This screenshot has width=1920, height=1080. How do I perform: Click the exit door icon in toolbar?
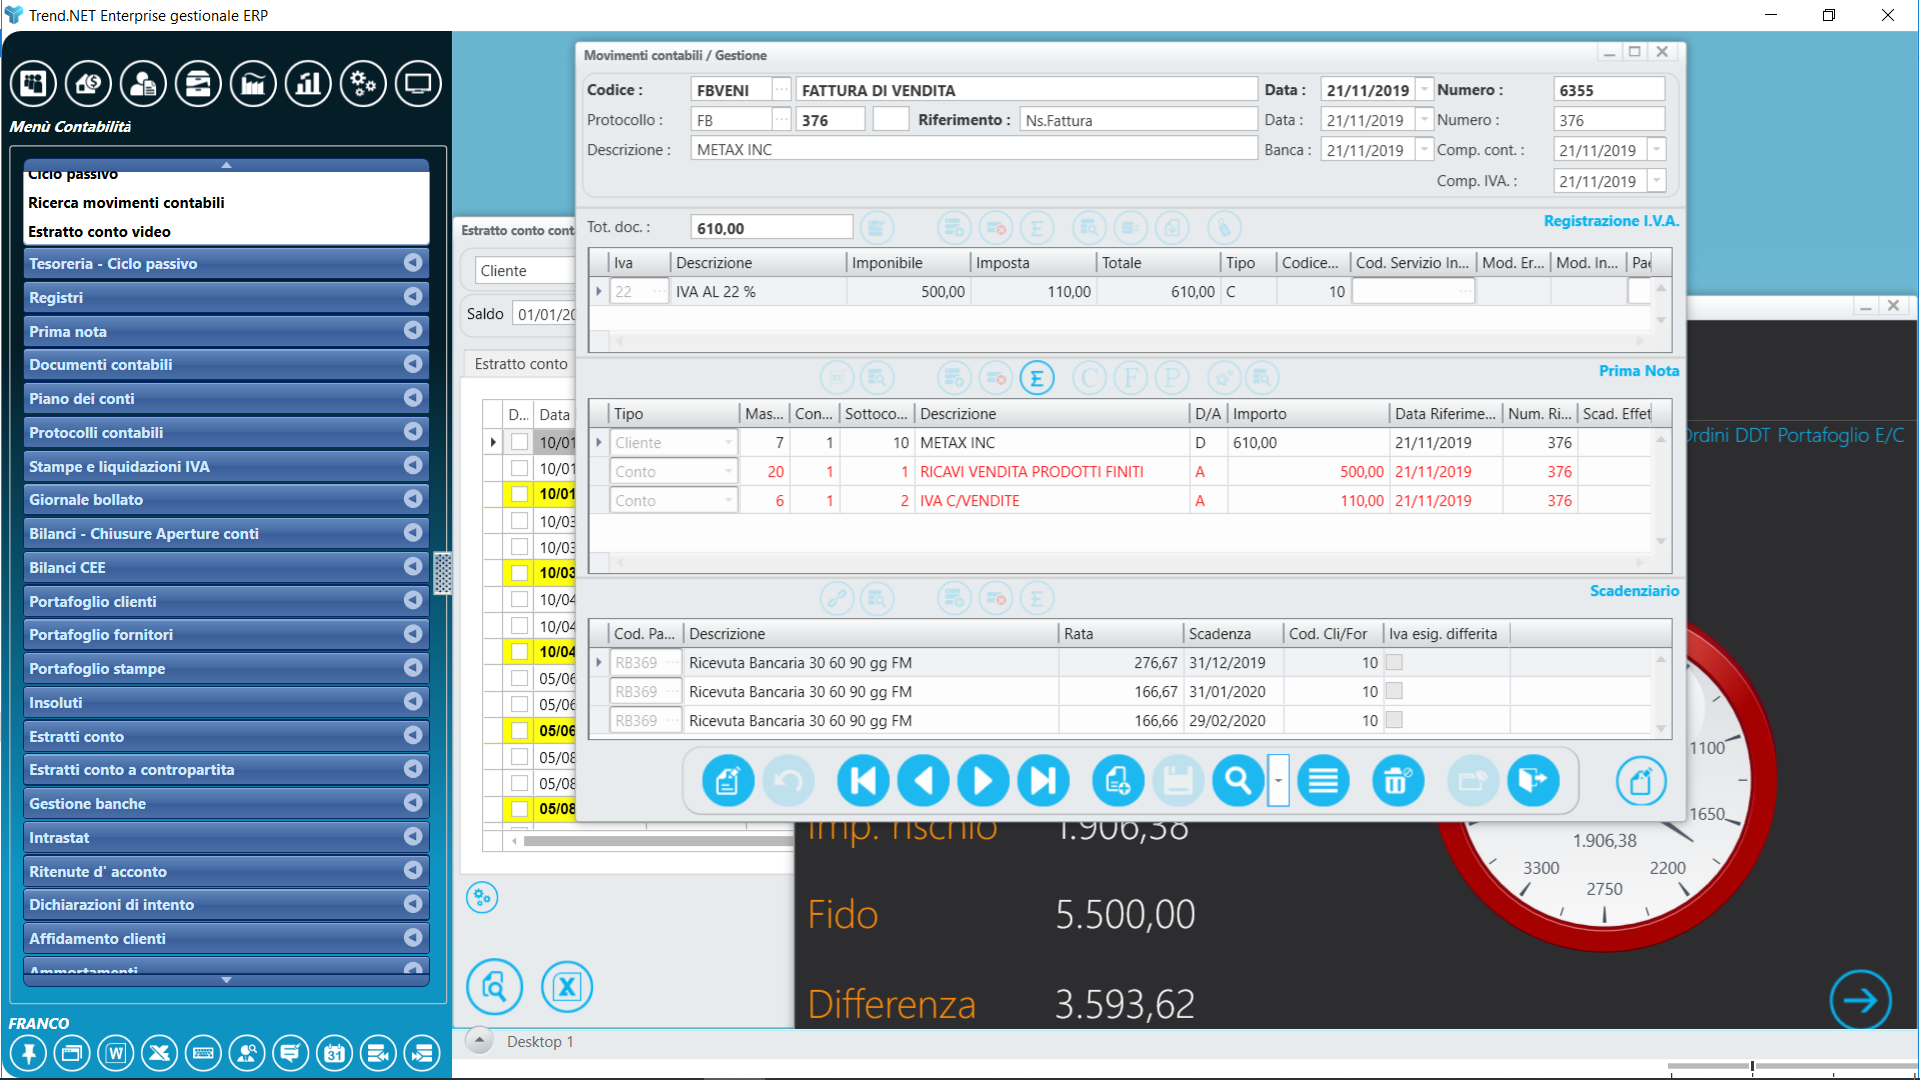coord(1532,781)
